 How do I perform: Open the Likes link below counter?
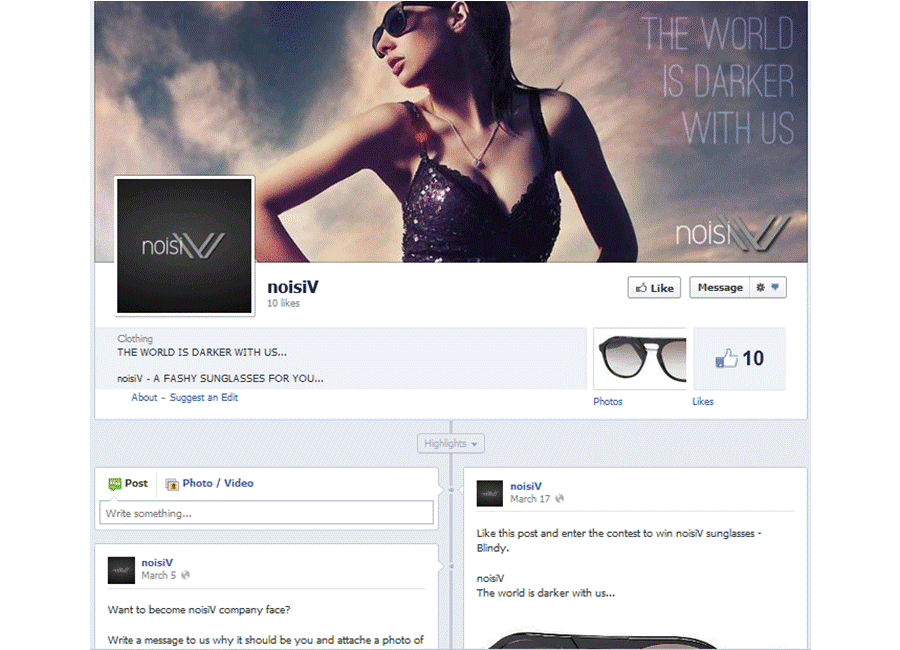tap(703, 401)
